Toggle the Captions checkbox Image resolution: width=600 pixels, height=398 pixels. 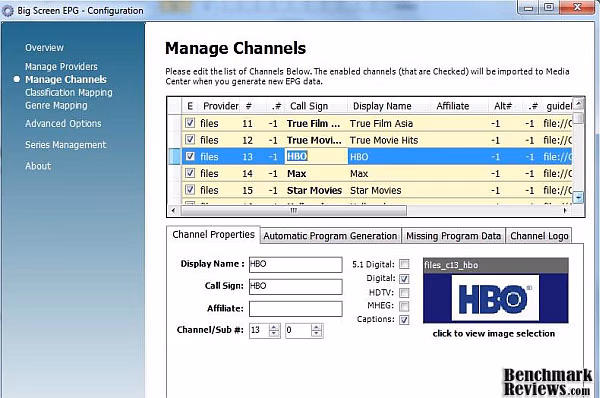(404, 320)
